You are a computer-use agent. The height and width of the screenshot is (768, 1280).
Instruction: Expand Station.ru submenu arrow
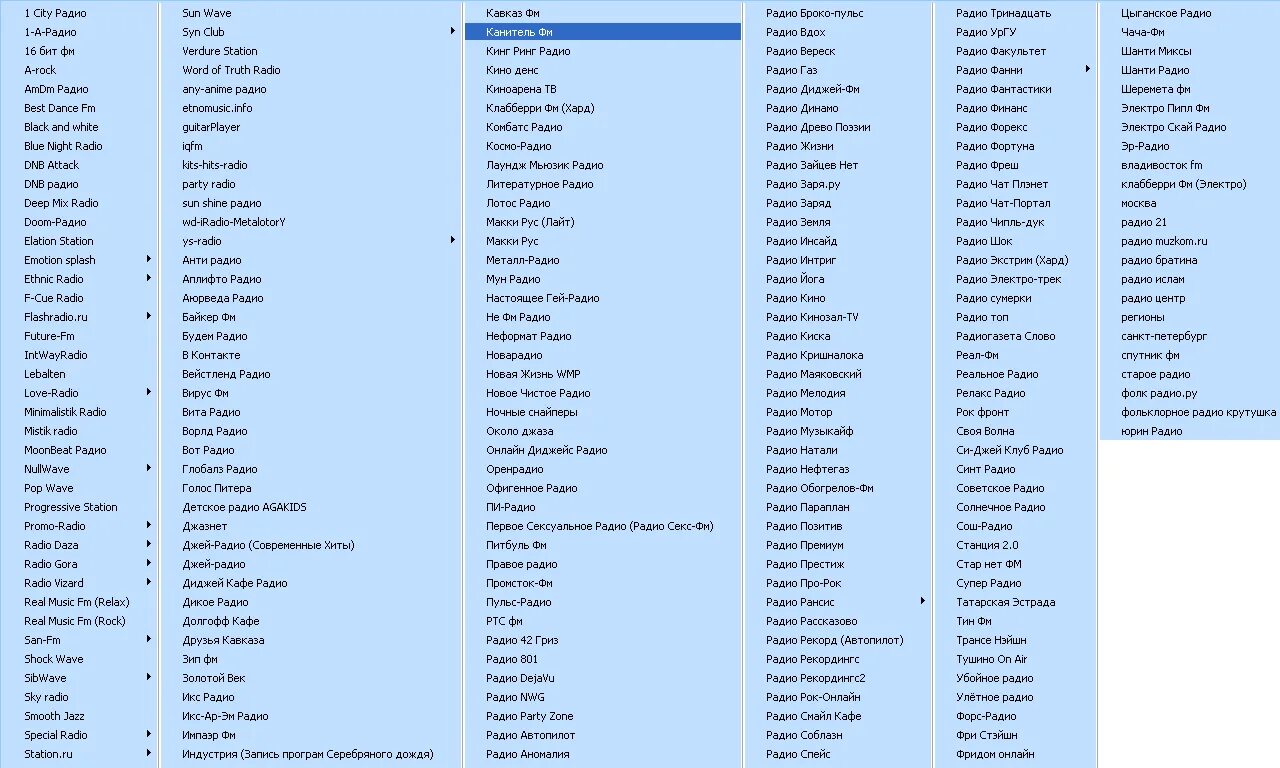tap(149, 754)
